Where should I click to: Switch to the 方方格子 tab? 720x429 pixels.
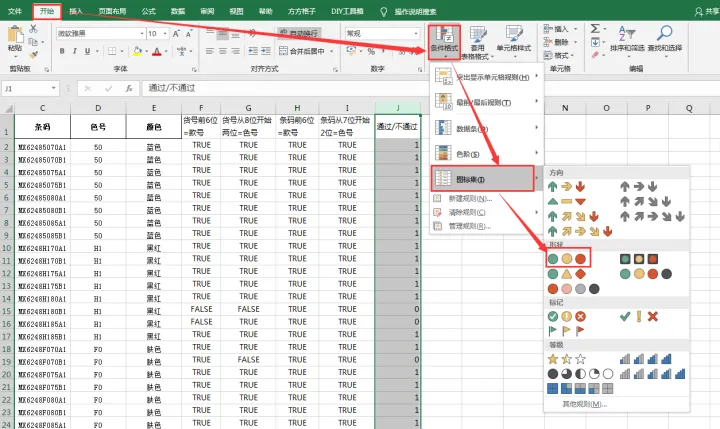click(x=302, y=11)
